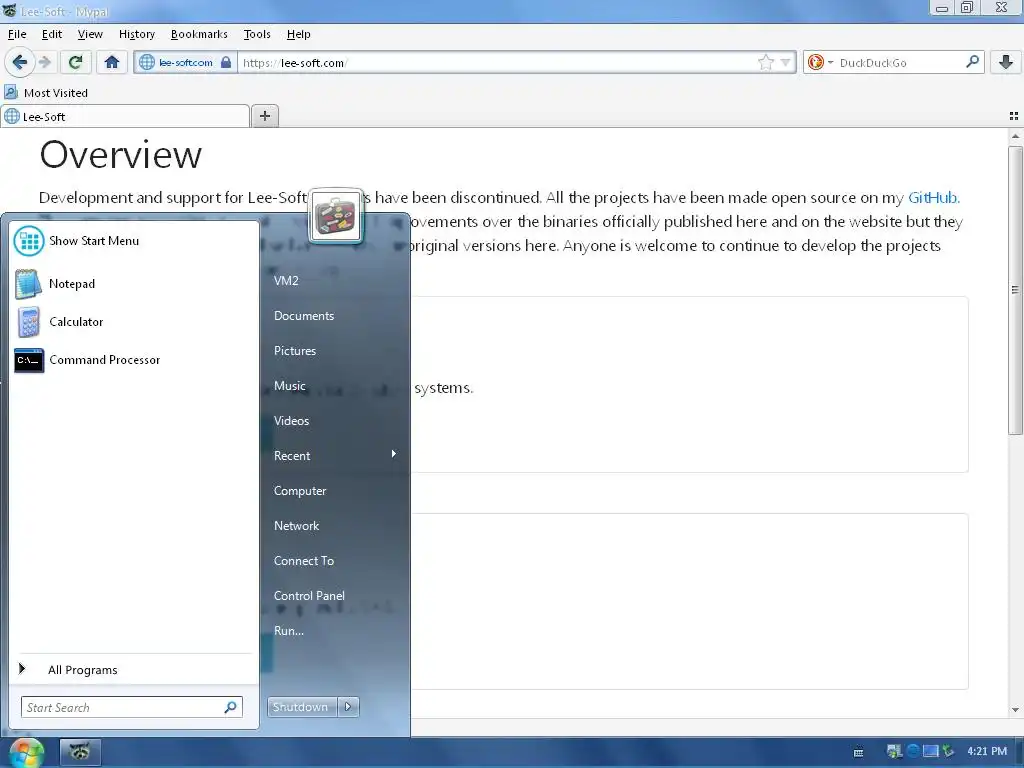Screen dimensions: 1024x768
Task: Expand the shutdown options arrow
Action: (x=348, y=707)
